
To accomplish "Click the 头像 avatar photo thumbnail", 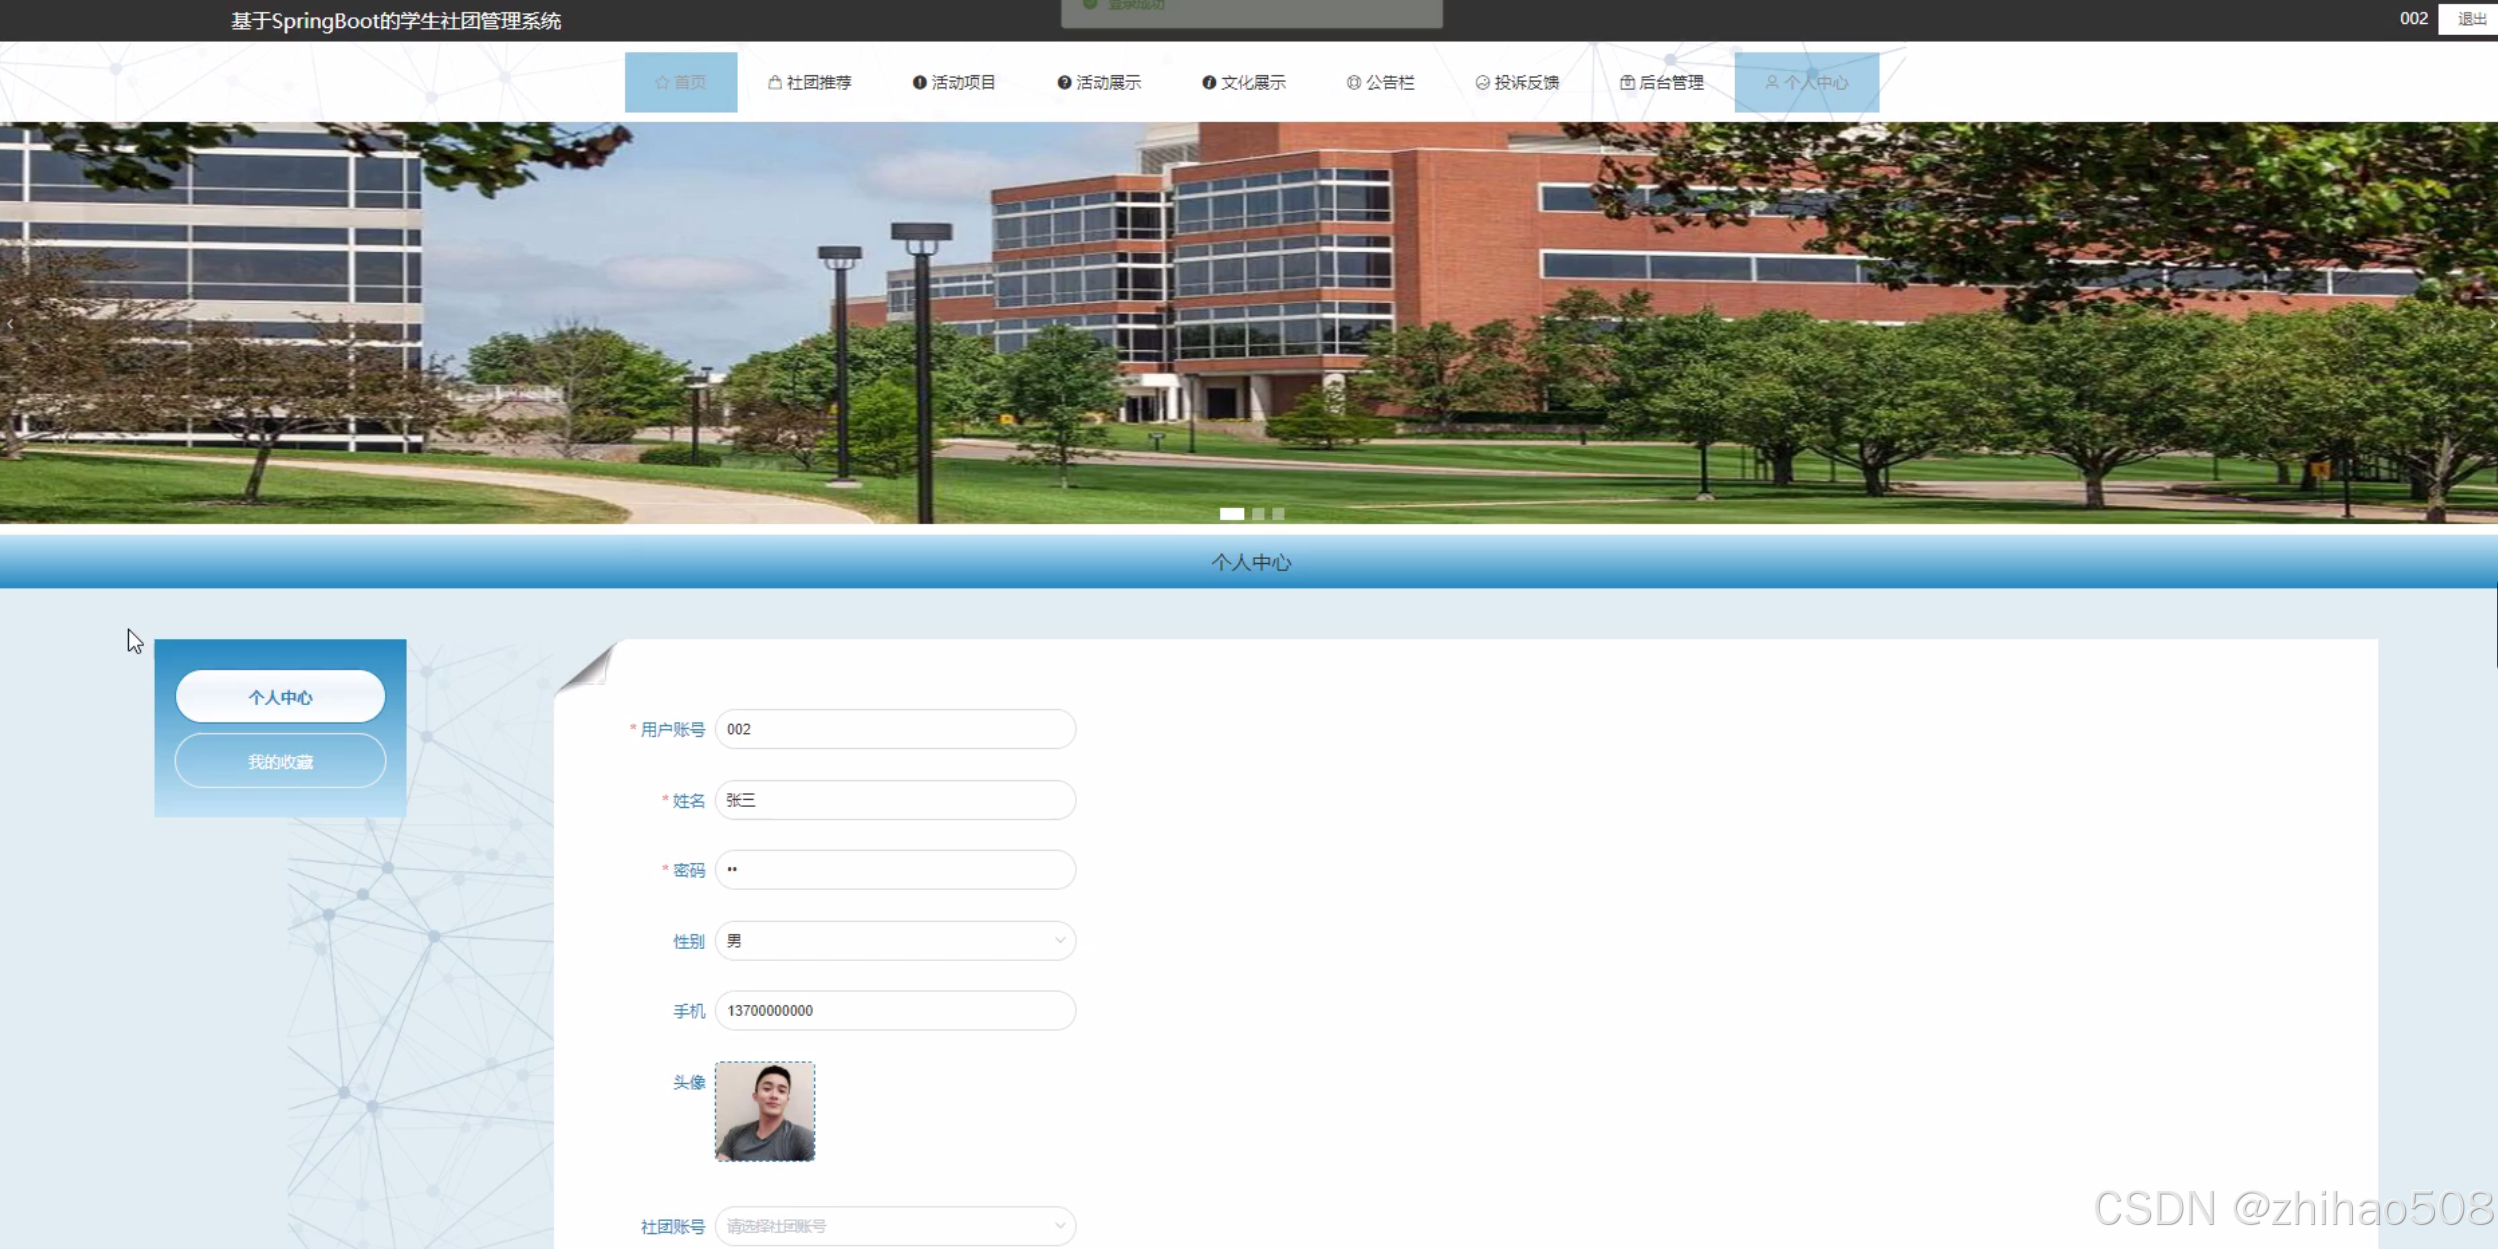I will (765, 1111).
